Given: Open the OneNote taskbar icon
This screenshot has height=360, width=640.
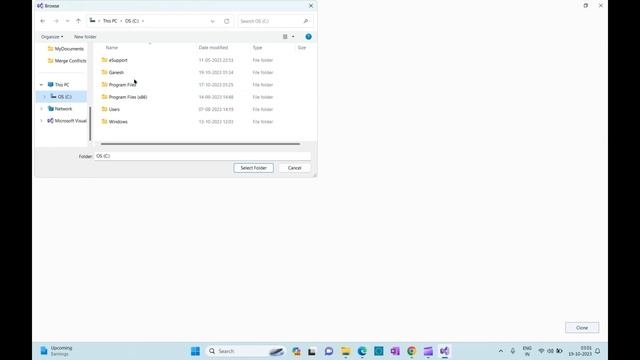Looking at the screenshot, I should pyautogui.click(x=395, y=351).
